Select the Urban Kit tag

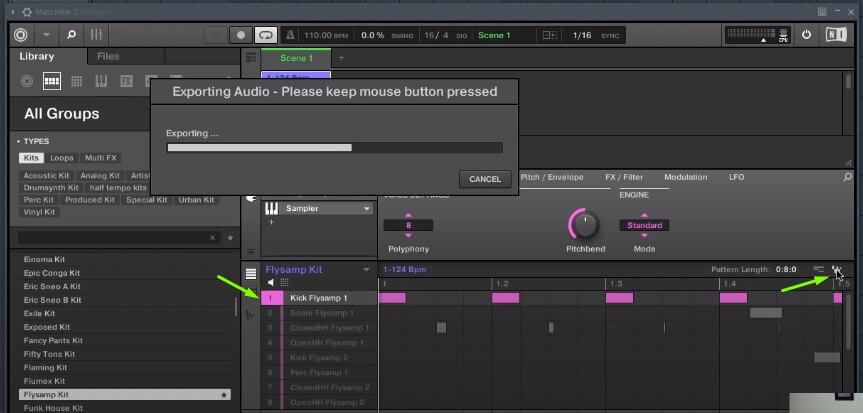(x=196, y=200)
